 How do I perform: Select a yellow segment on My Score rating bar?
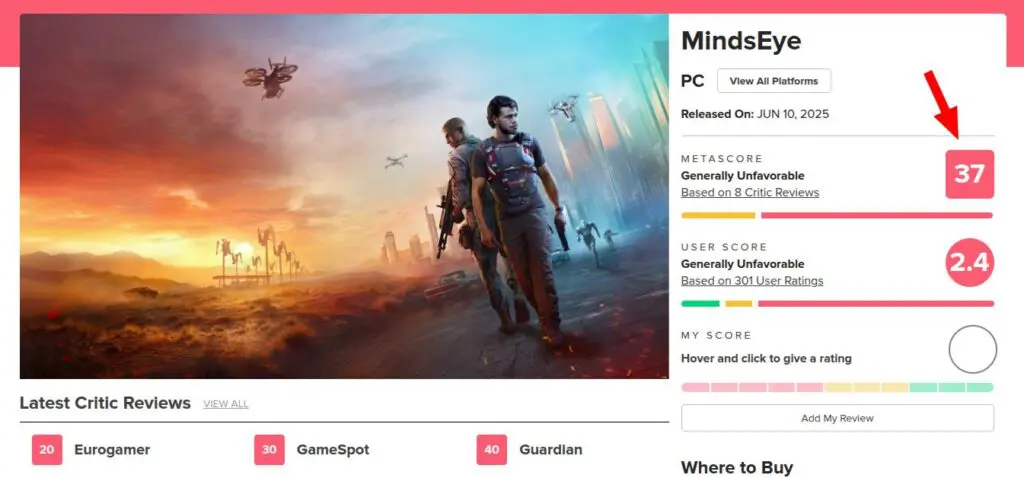[x=867, y=387]
